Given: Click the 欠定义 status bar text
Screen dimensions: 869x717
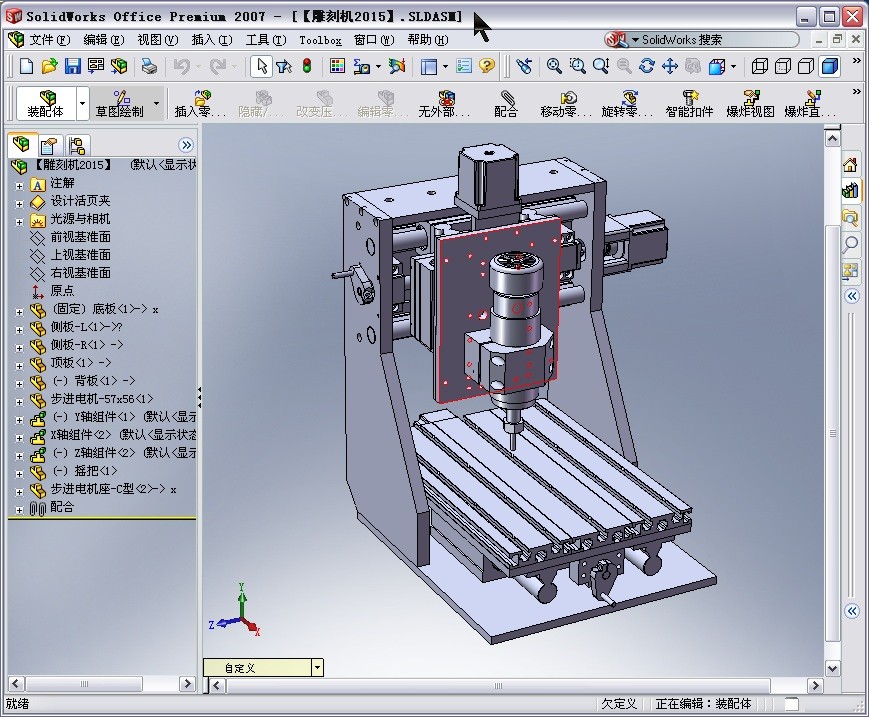Looking at the screenshot, I should 619,704.
